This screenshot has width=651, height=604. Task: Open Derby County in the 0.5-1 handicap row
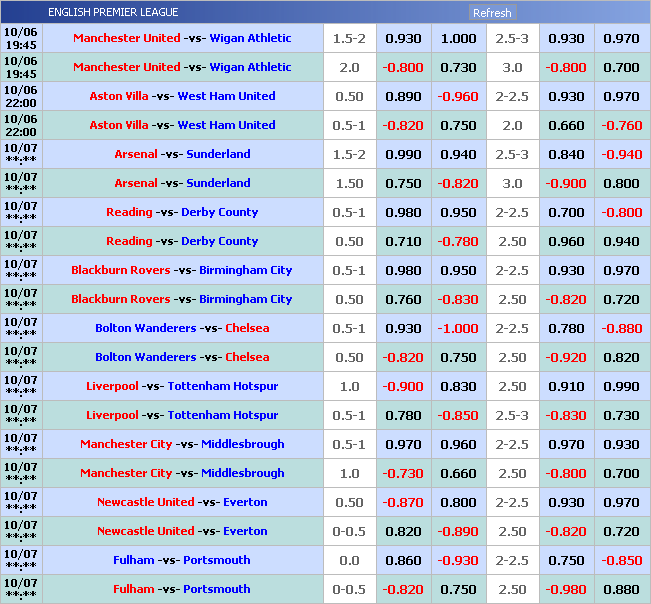(219, 212)
